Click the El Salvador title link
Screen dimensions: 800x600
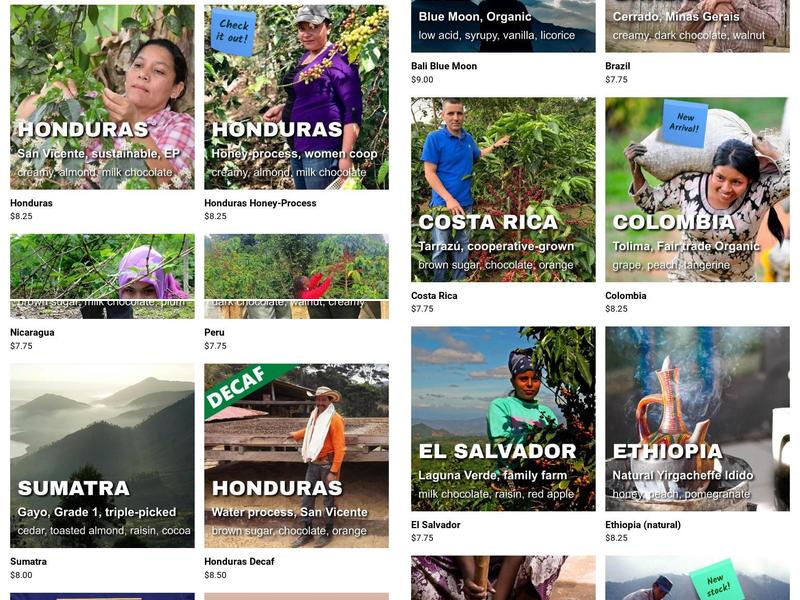436,524
